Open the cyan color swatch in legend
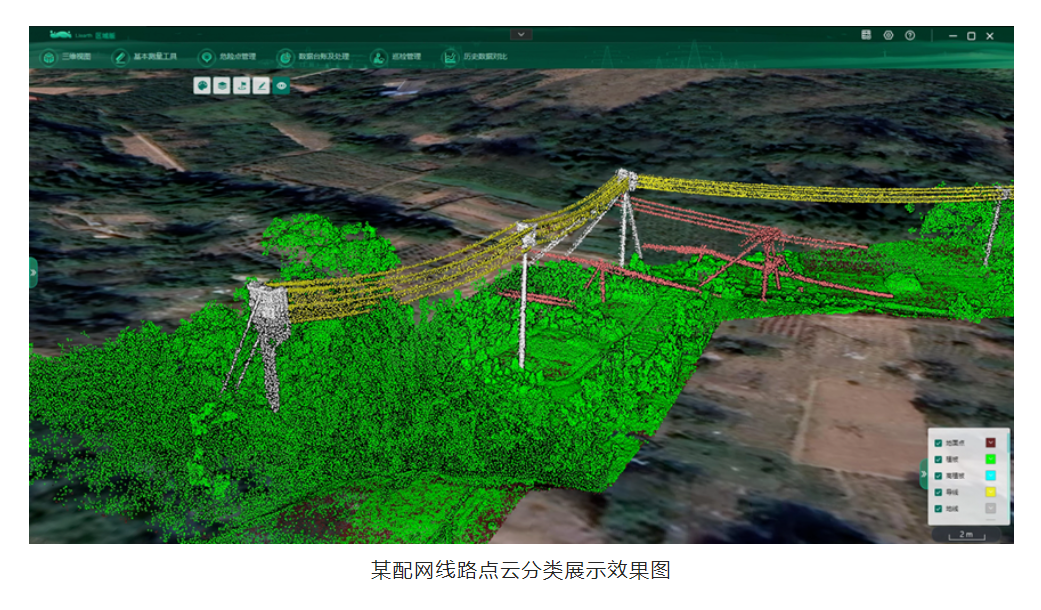This screenshot has height=610, width=1041. [x=991, y=475]
